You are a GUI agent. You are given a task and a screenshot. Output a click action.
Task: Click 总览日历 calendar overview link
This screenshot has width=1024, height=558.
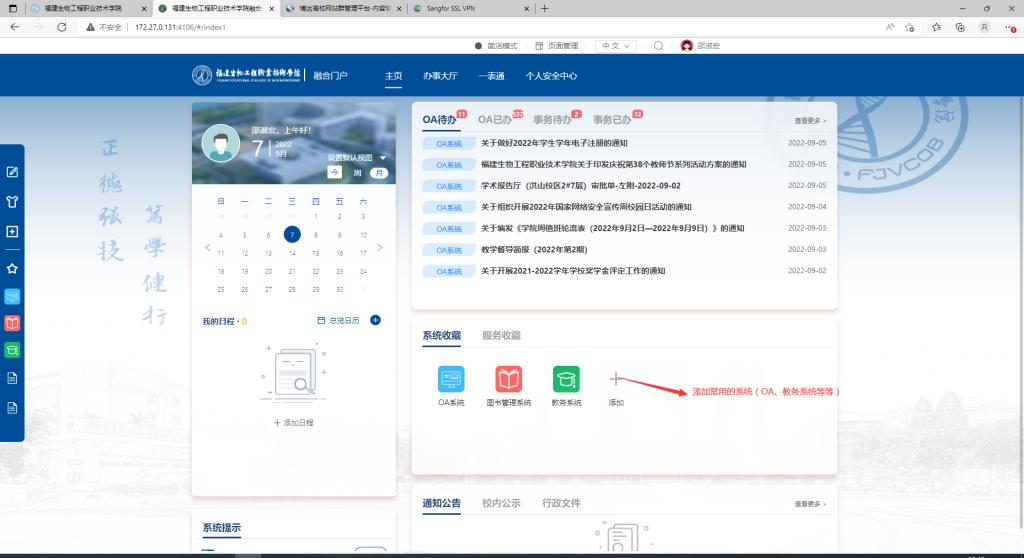click(337, 320)
